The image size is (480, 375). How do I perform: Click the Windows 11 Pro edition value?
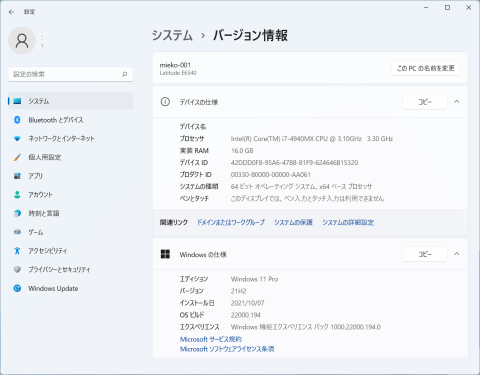(x=254, y=279)
